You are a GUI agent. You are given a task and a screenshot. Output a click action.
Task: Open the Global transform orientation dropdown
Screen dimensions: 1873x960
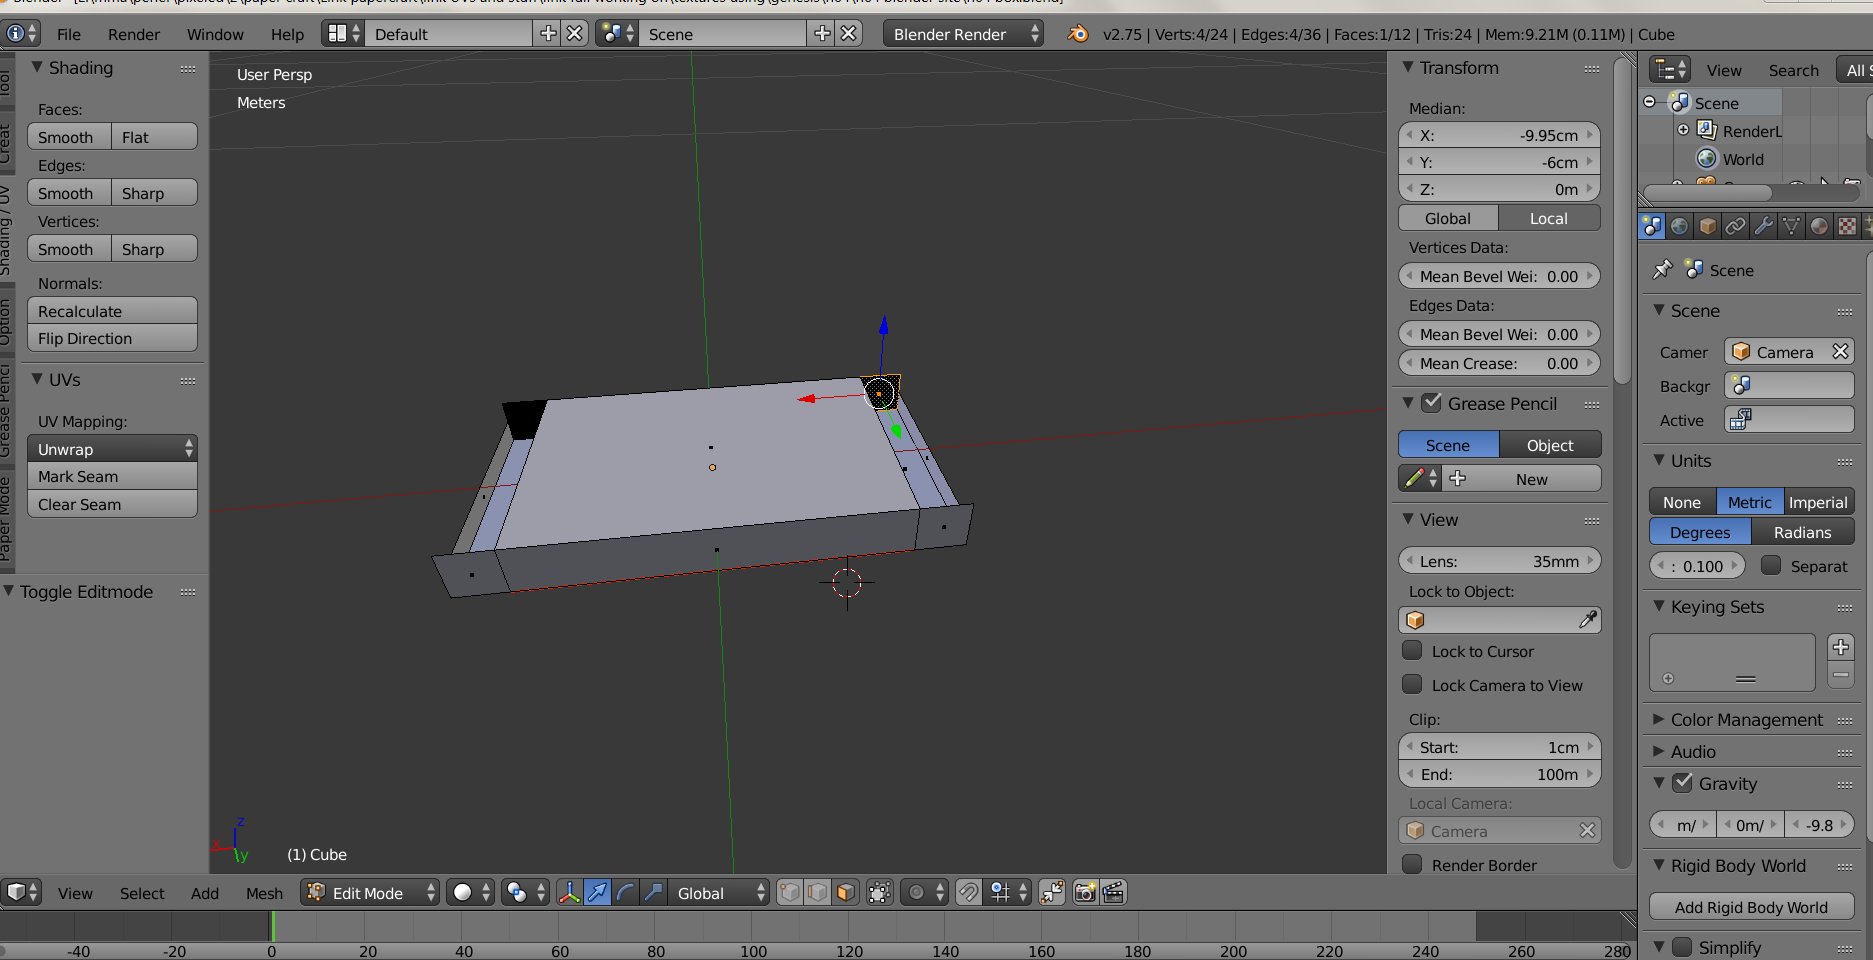click(x=719, y=892)
